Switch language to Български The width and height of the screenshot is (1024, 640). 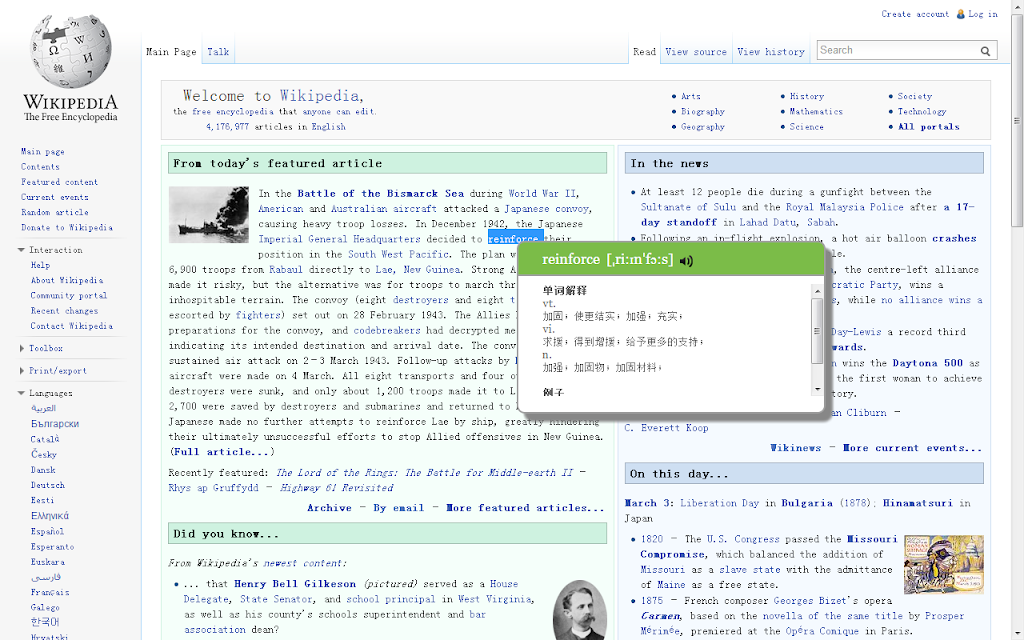tap(55, 424)
